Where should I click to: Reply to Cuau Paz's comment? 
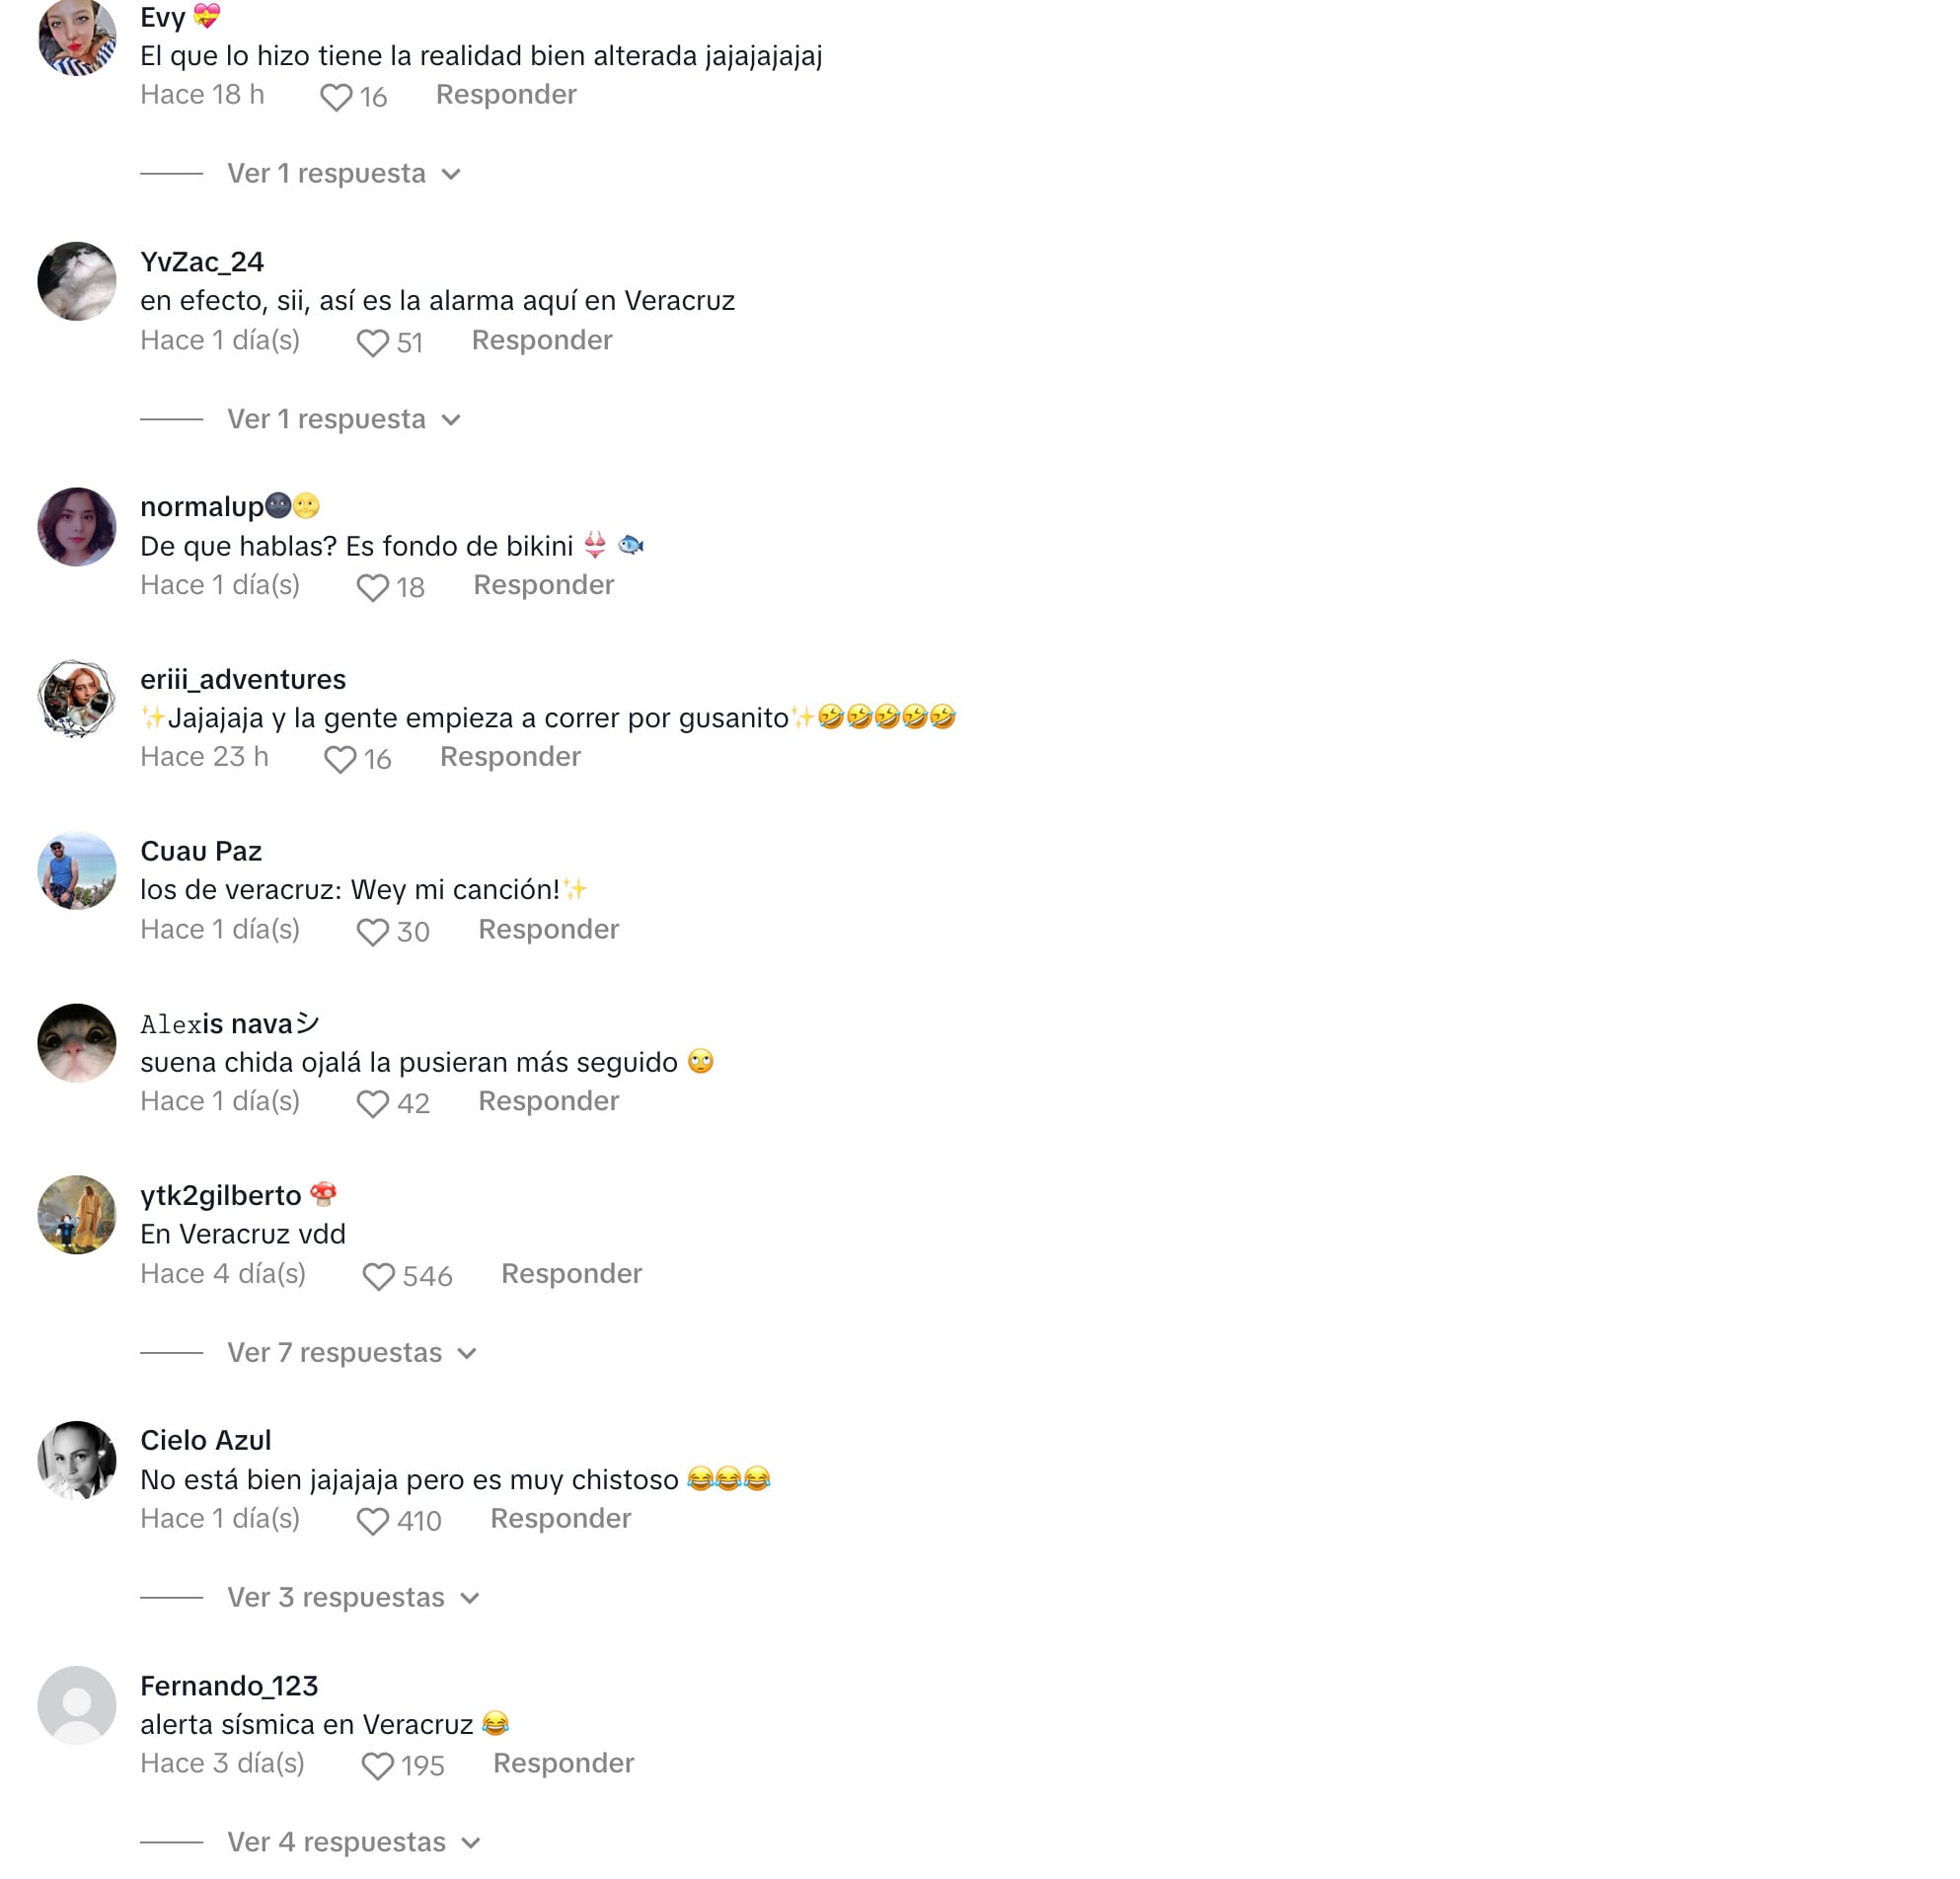tap(549, 929)
